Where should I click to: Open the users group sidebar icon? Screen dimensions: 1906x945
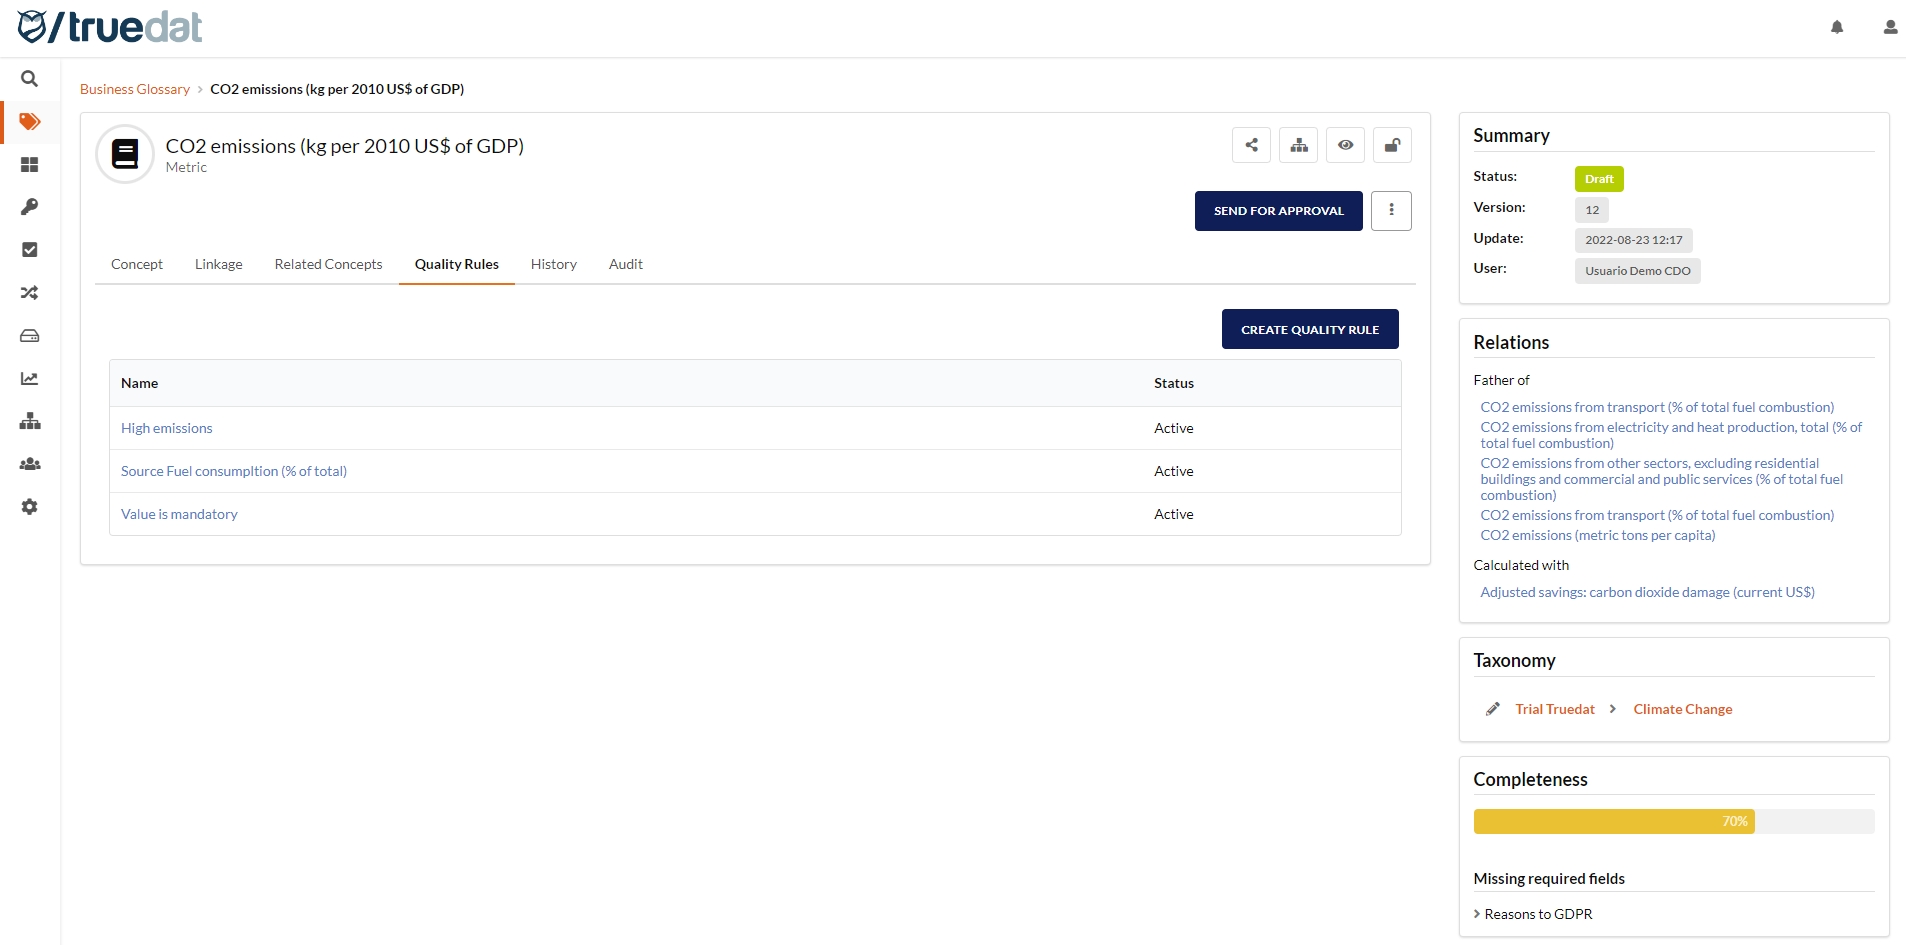[x=30, y=464]
